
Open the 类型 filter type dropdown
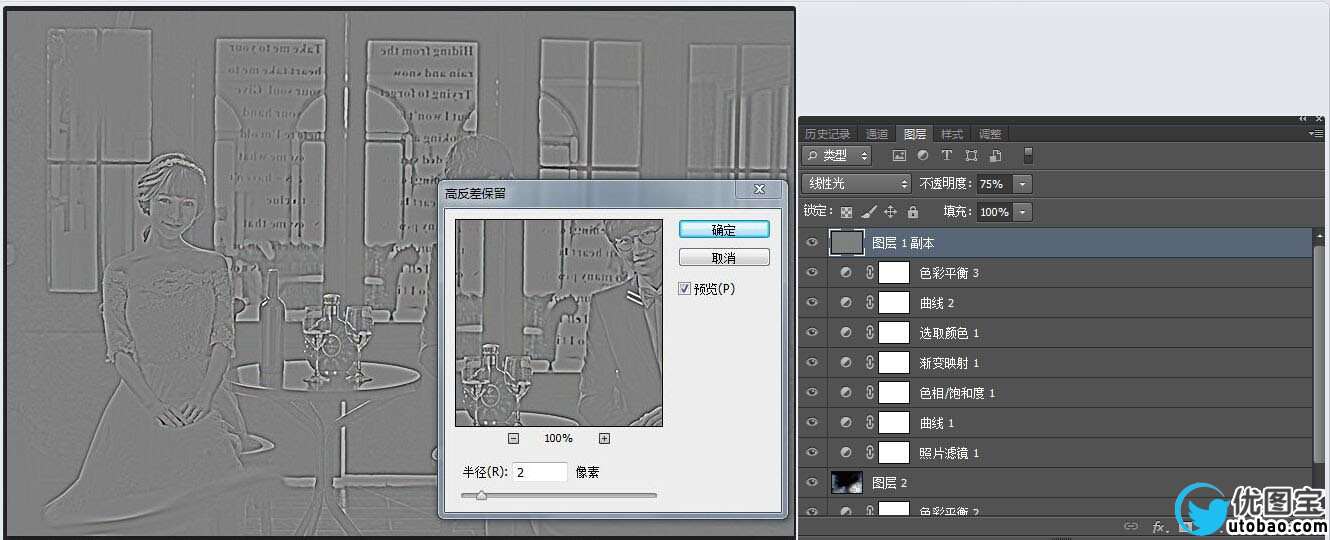pyautogui.click(x=836, y=156)
